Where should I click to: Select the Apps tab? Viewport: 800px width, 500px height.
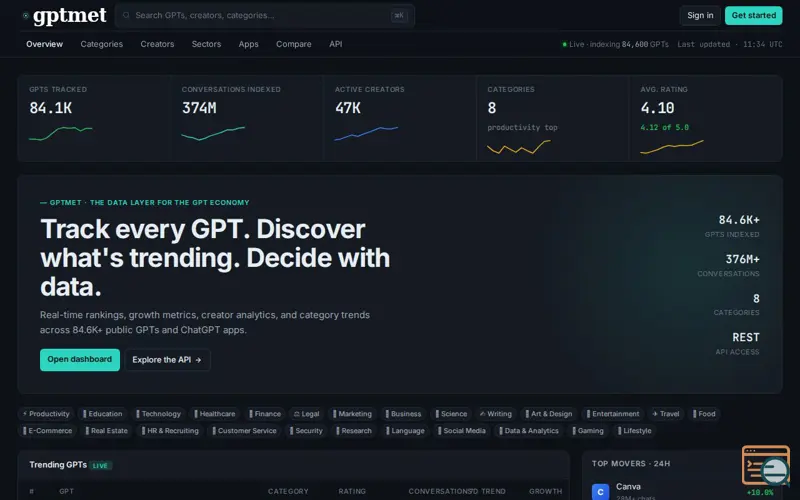pyautogui.click(x=248, y=44)
